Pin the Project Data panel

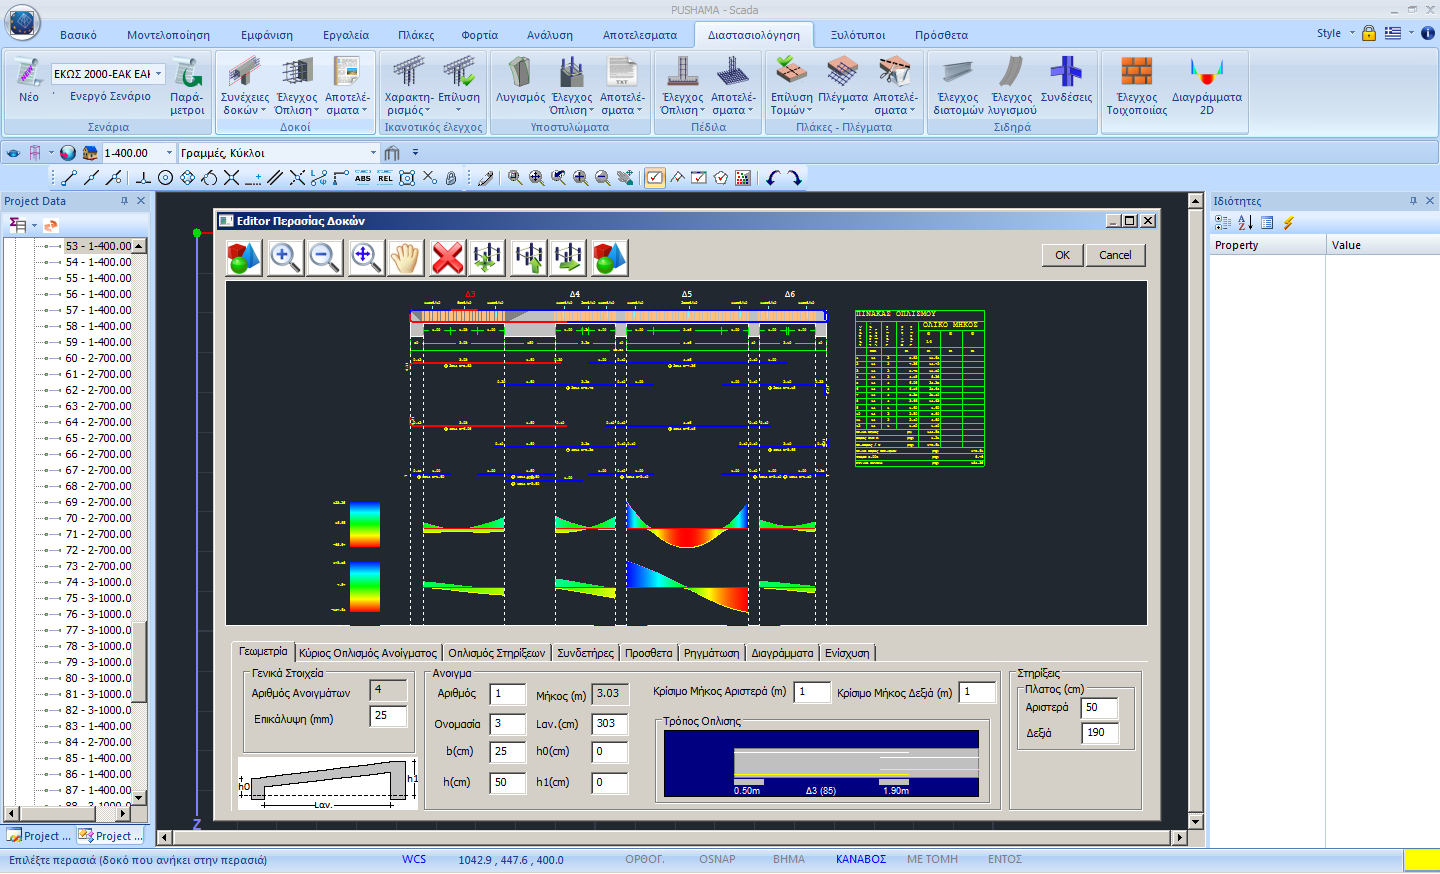click(125, 201)
